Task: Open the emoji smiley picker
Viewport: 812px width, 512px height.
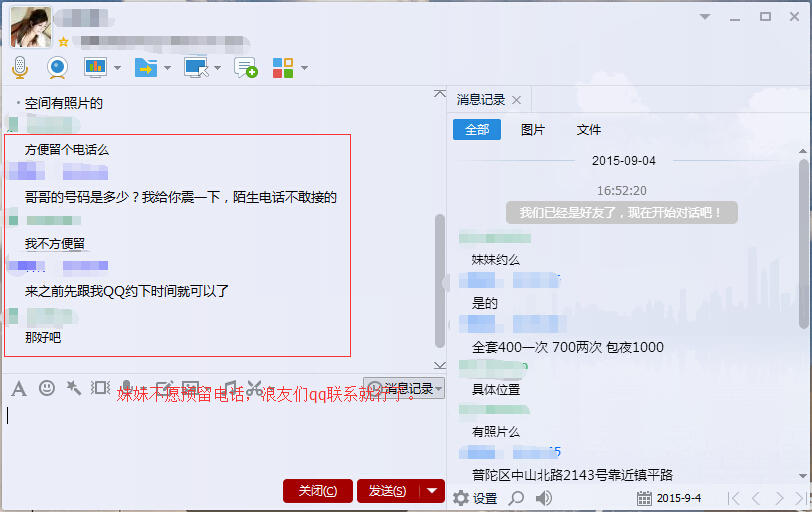Action: pos(46,388)
